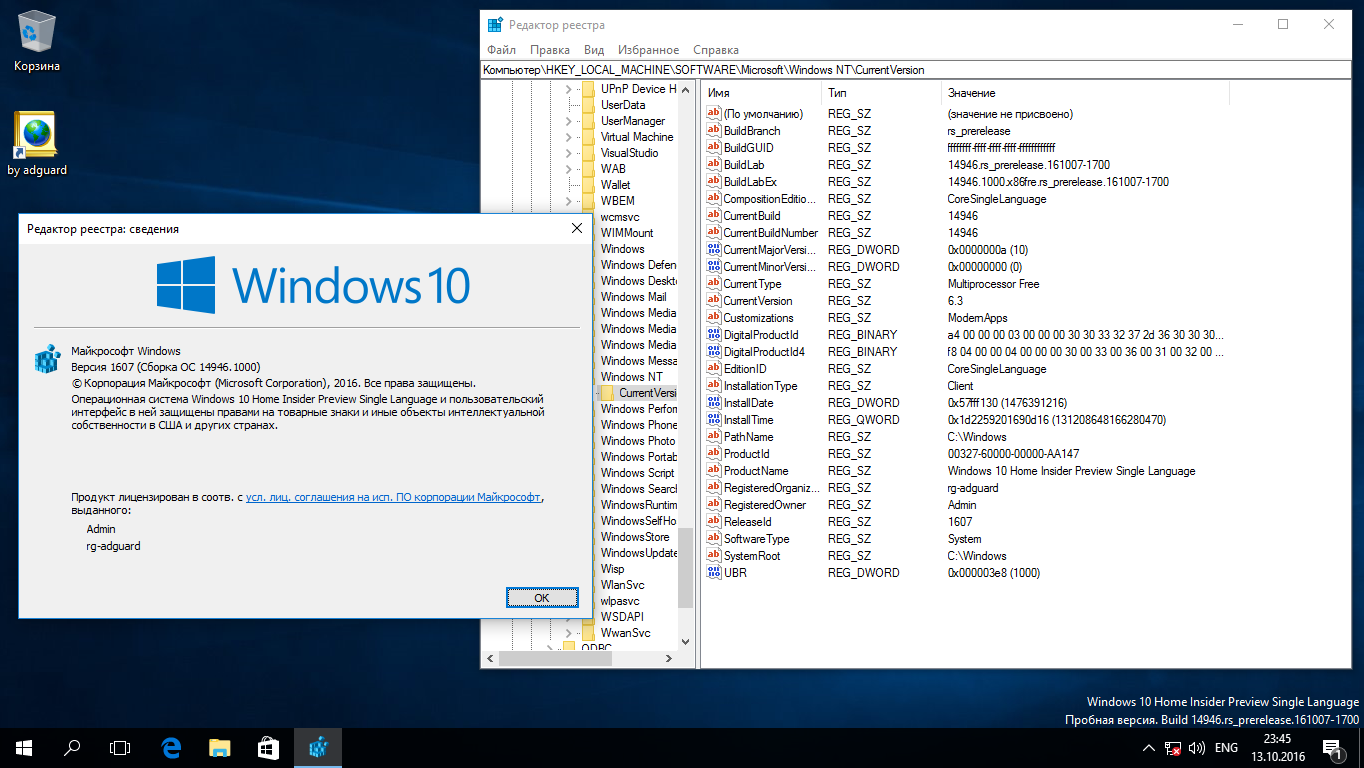Open File Explorer from taskbar
Image resolution: width=1364 pixels, height=768 pixels.
[220, 747]
